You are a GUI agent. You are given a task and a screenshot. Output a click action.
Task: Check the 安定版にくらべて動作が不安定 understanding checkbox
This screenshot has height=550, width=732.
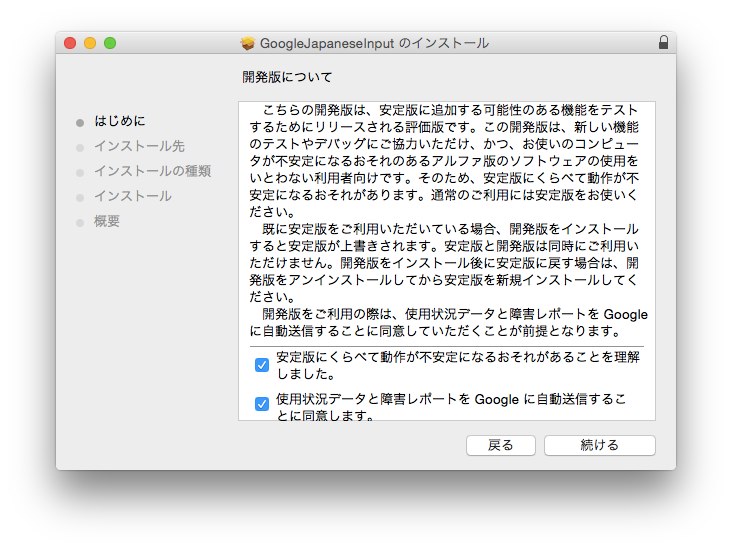(262, 365)
